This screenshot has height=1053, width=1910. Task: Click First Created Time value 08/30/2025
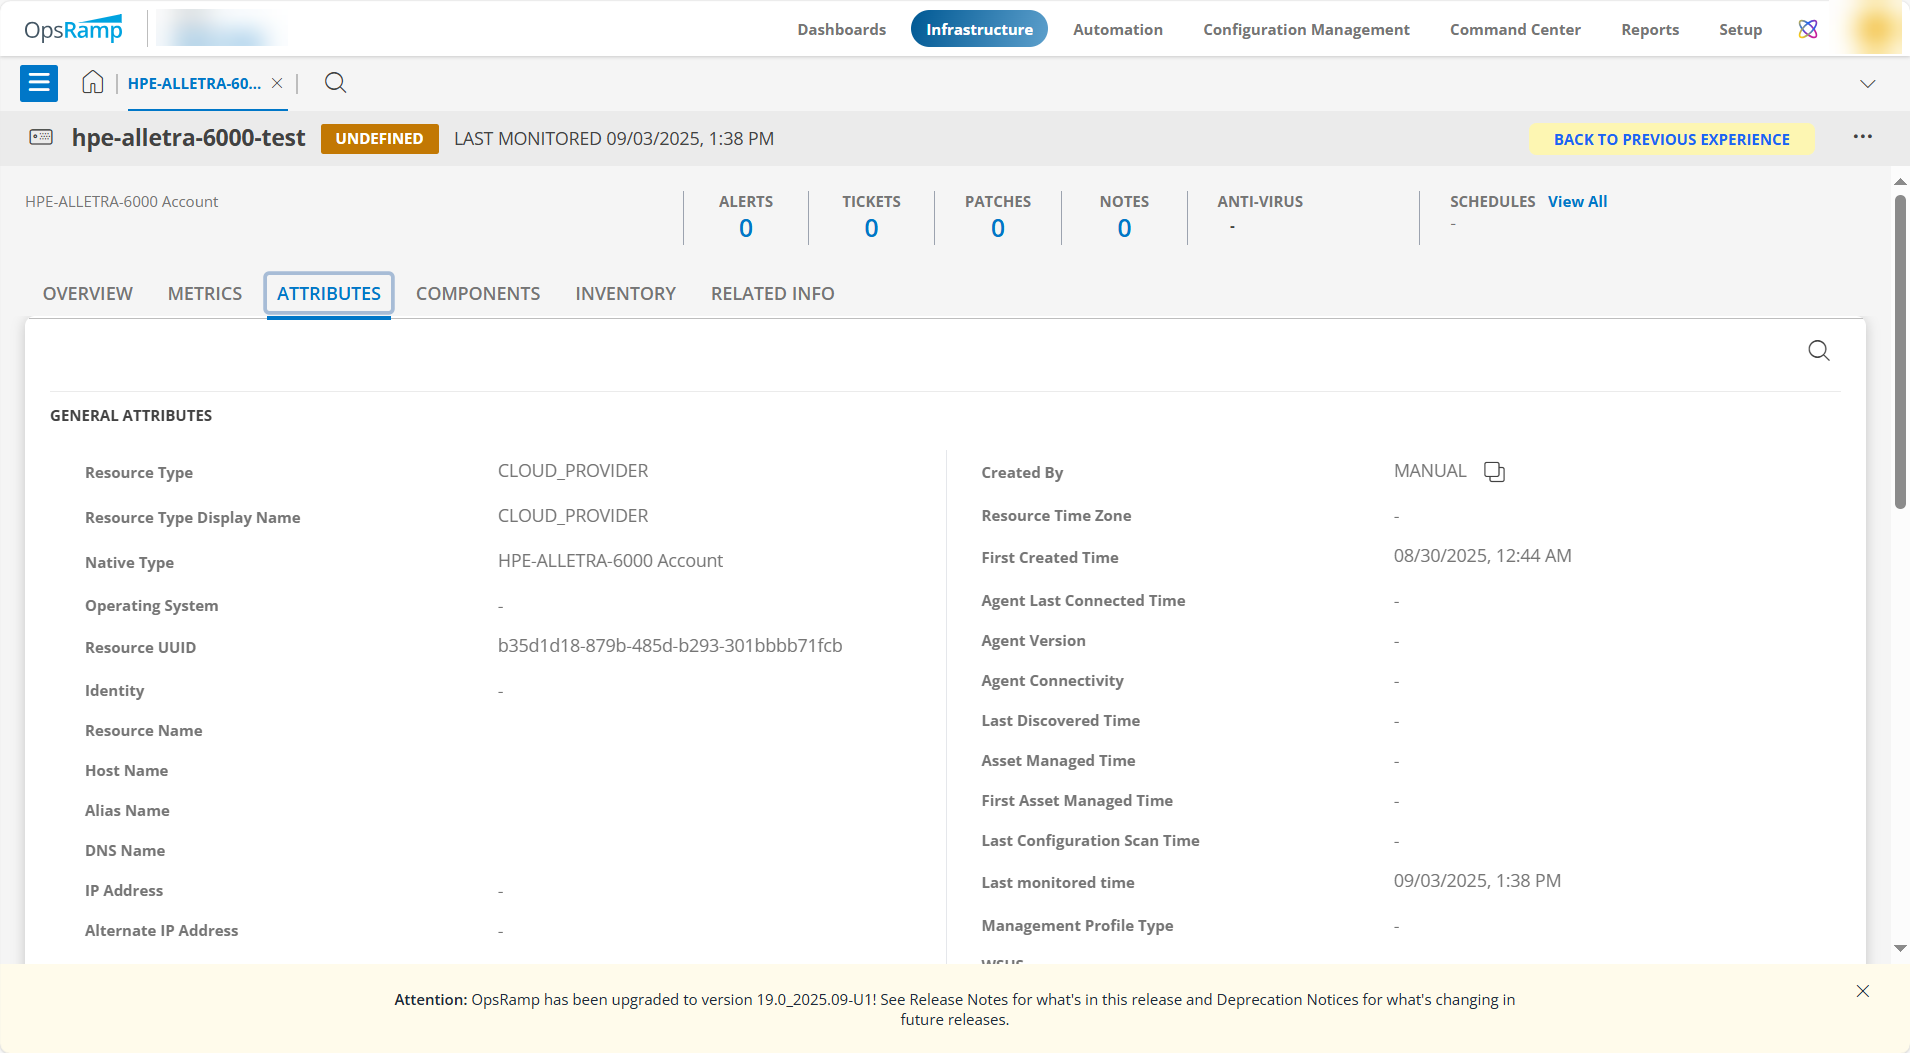tap(1482, 556)
